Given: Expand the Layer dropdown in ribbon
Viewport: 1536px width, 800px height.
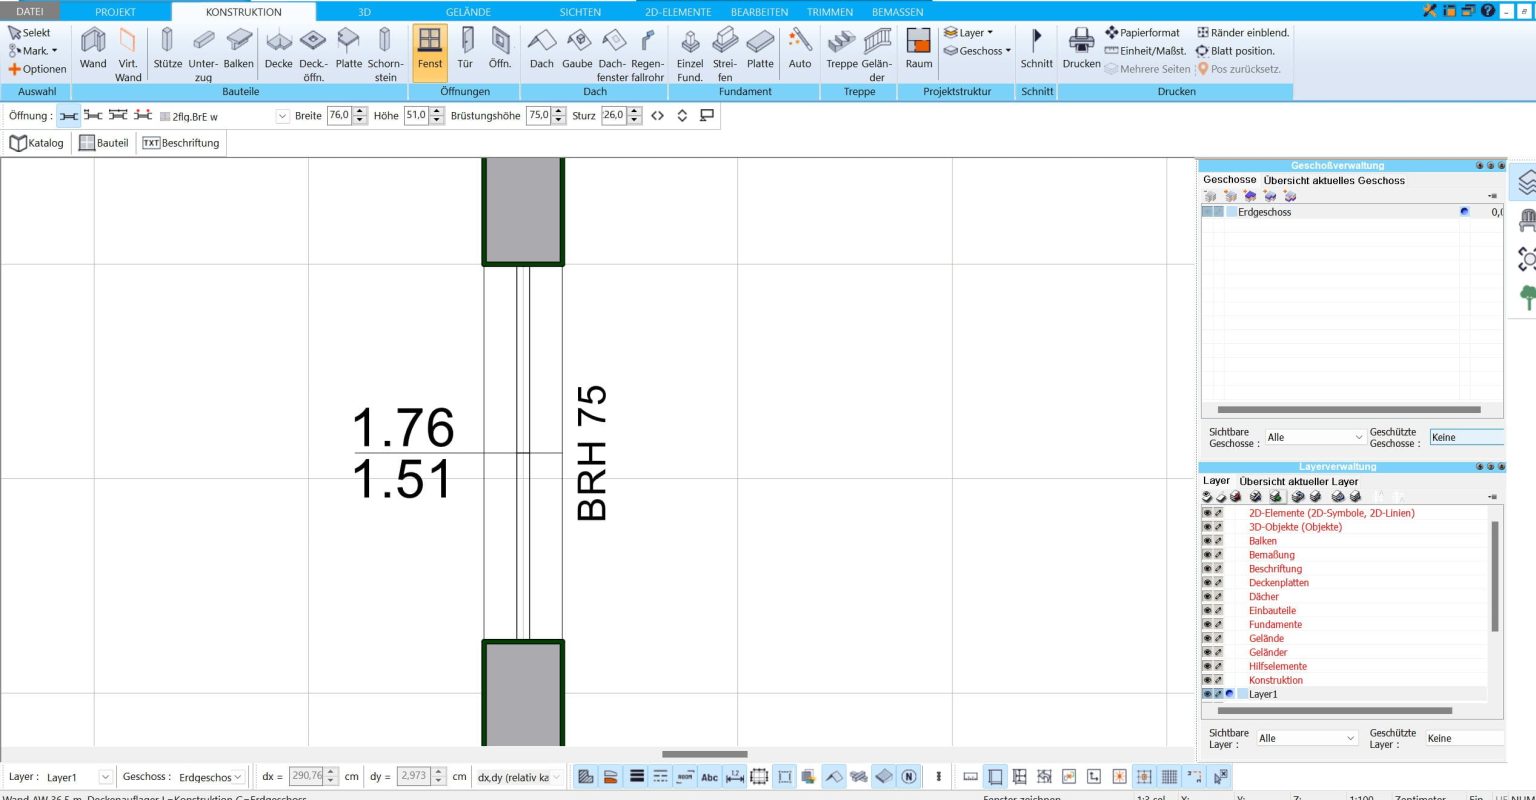Looking at the screenshot, I should (969, 33).
